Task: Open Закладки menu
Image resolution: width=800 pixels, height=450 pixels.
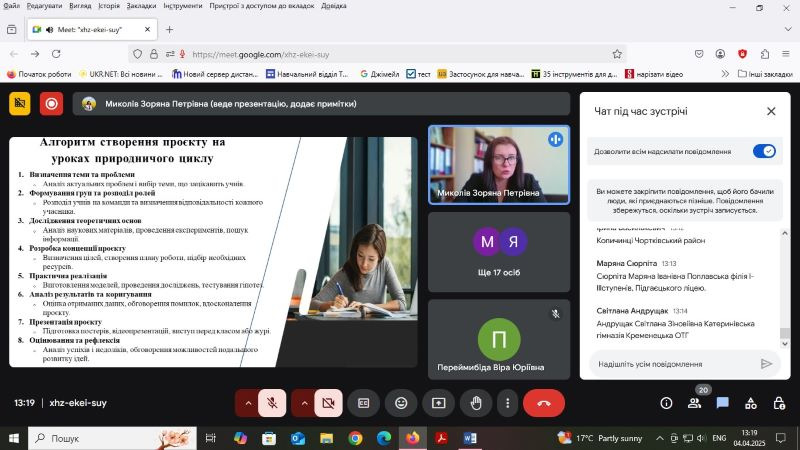Action: tap(141, 6)
